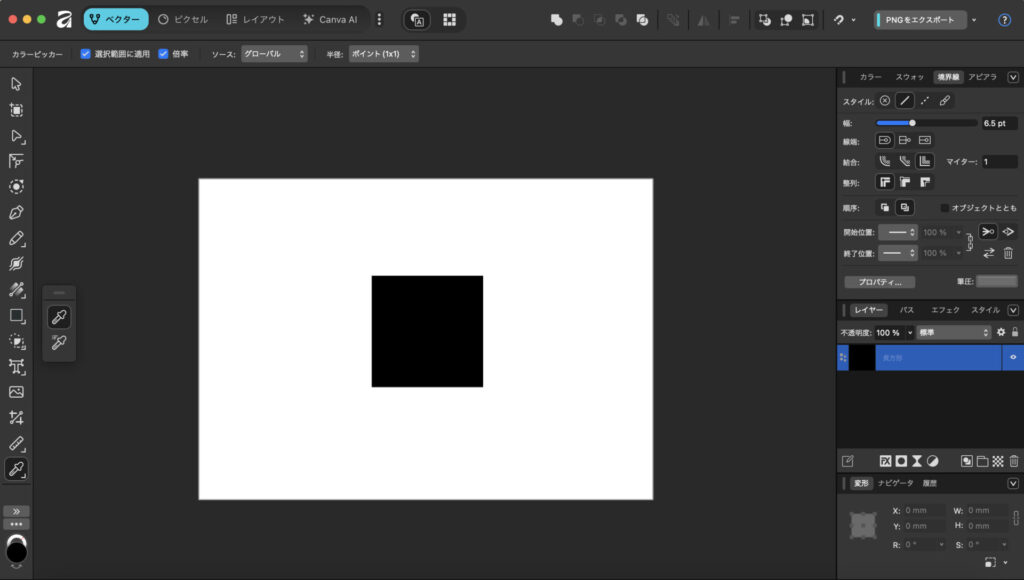This screenshot has height=580, width=1024.
Task: Select the Move tool arrow
Action: (16, 84)
